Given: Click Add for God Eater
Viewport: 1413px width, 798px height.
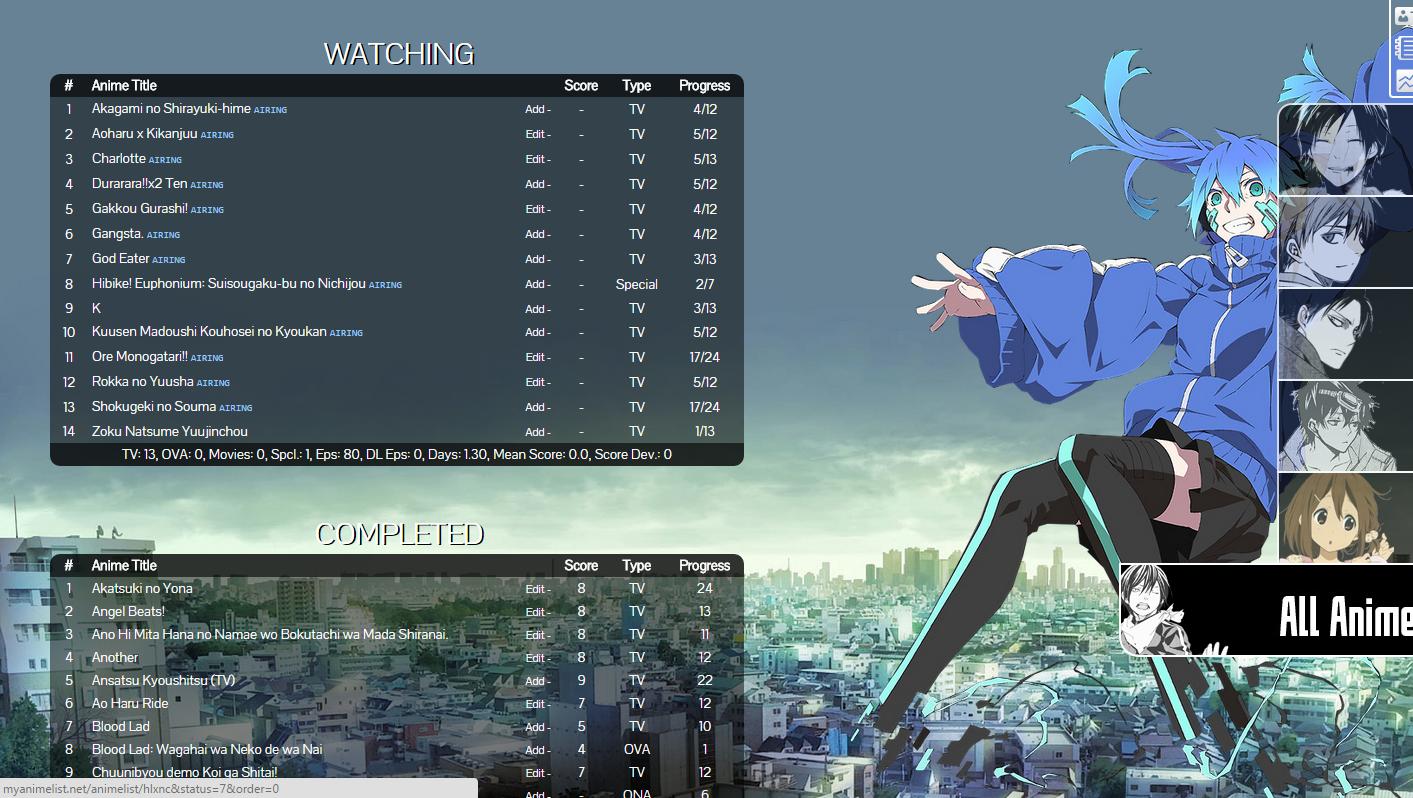Looking at the screenshot, I should coord(535,260).
